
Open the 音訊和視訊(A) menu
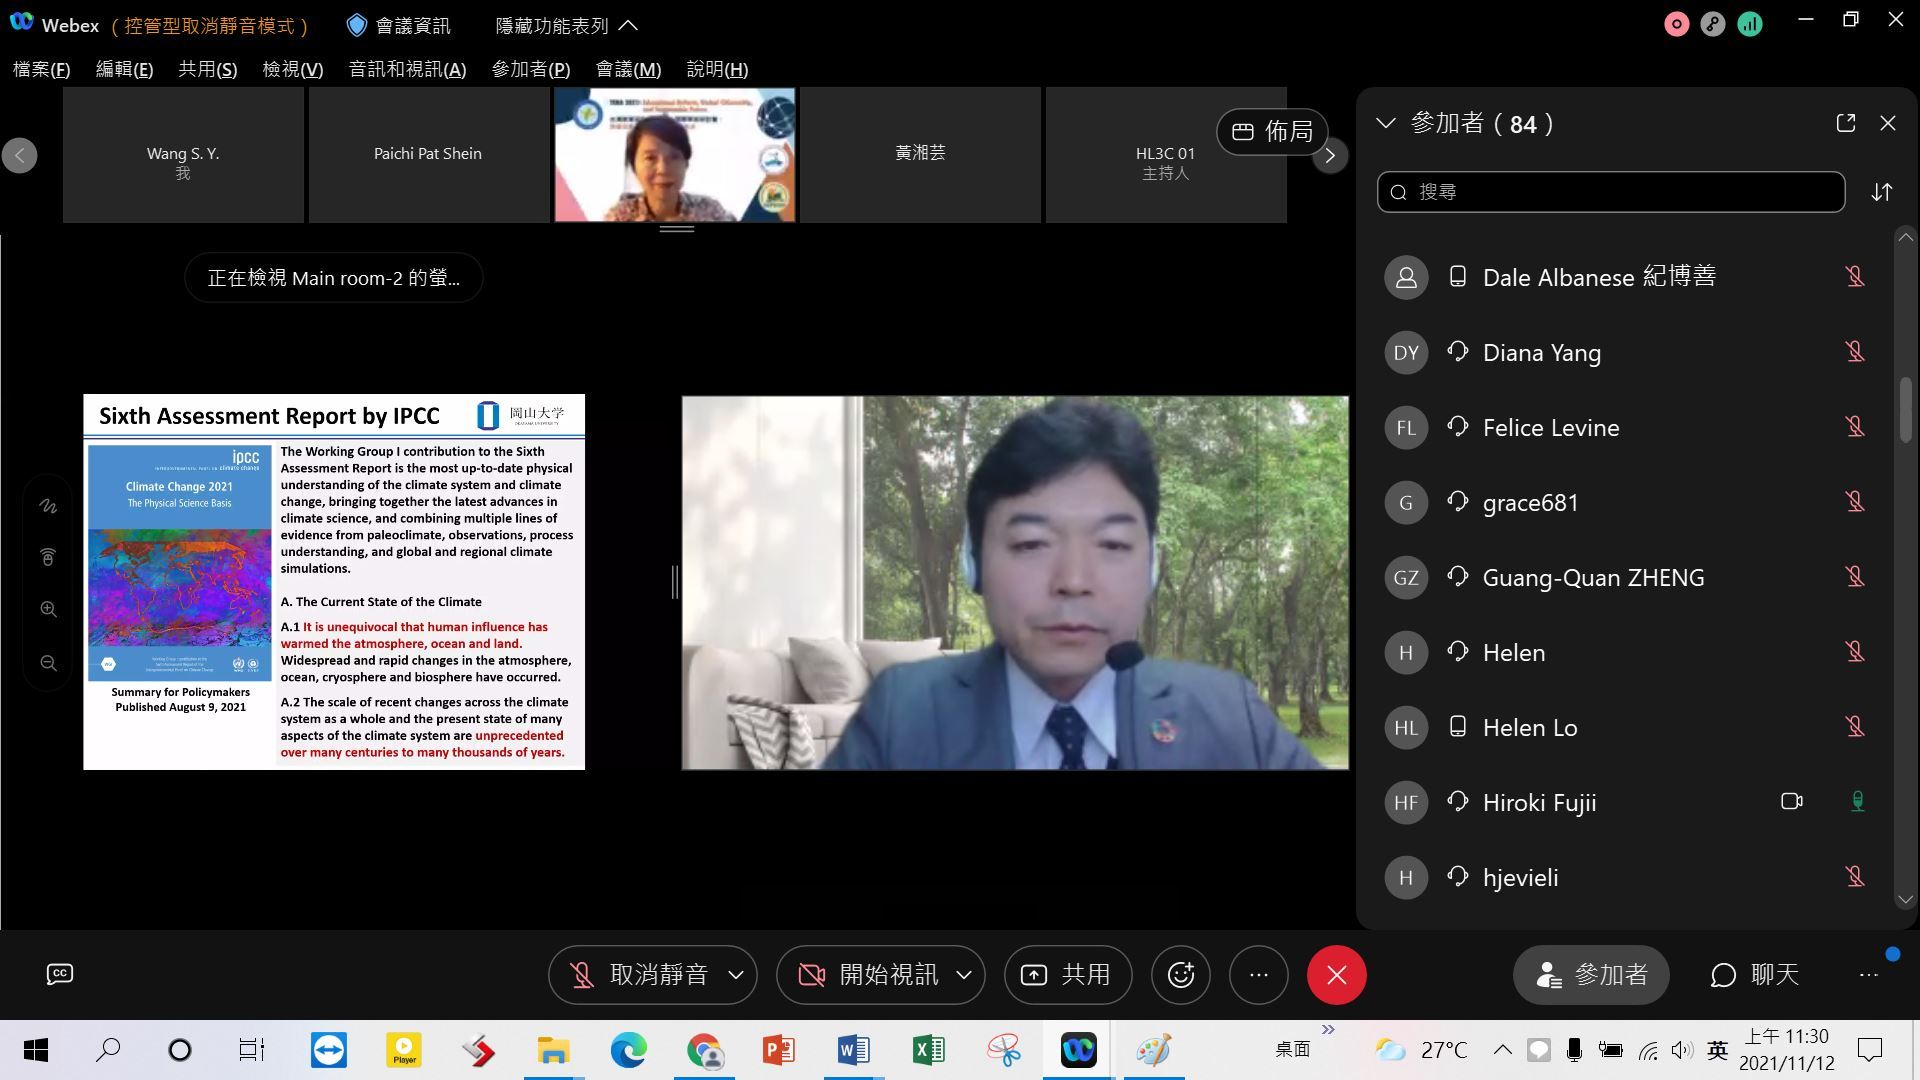[x=407, y=69]
